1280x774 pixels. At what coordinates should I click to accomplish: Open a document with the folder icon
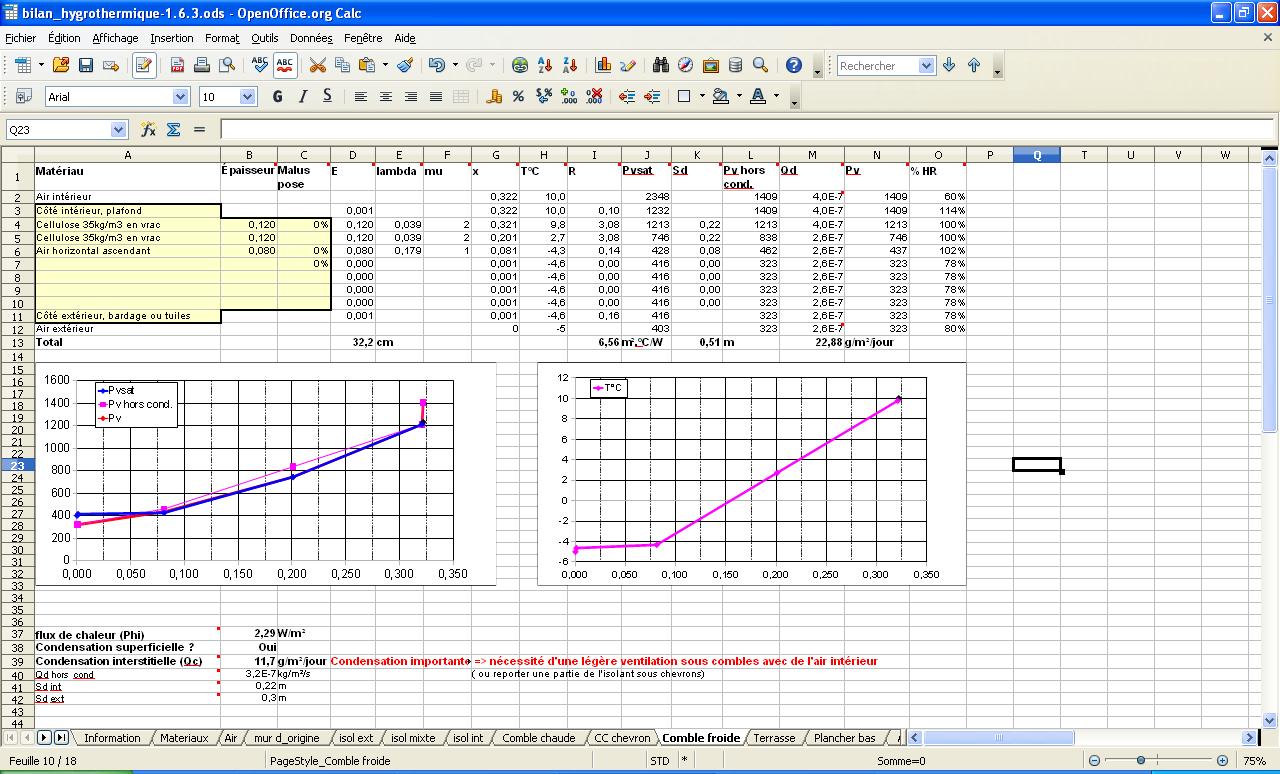pos(61,65)
